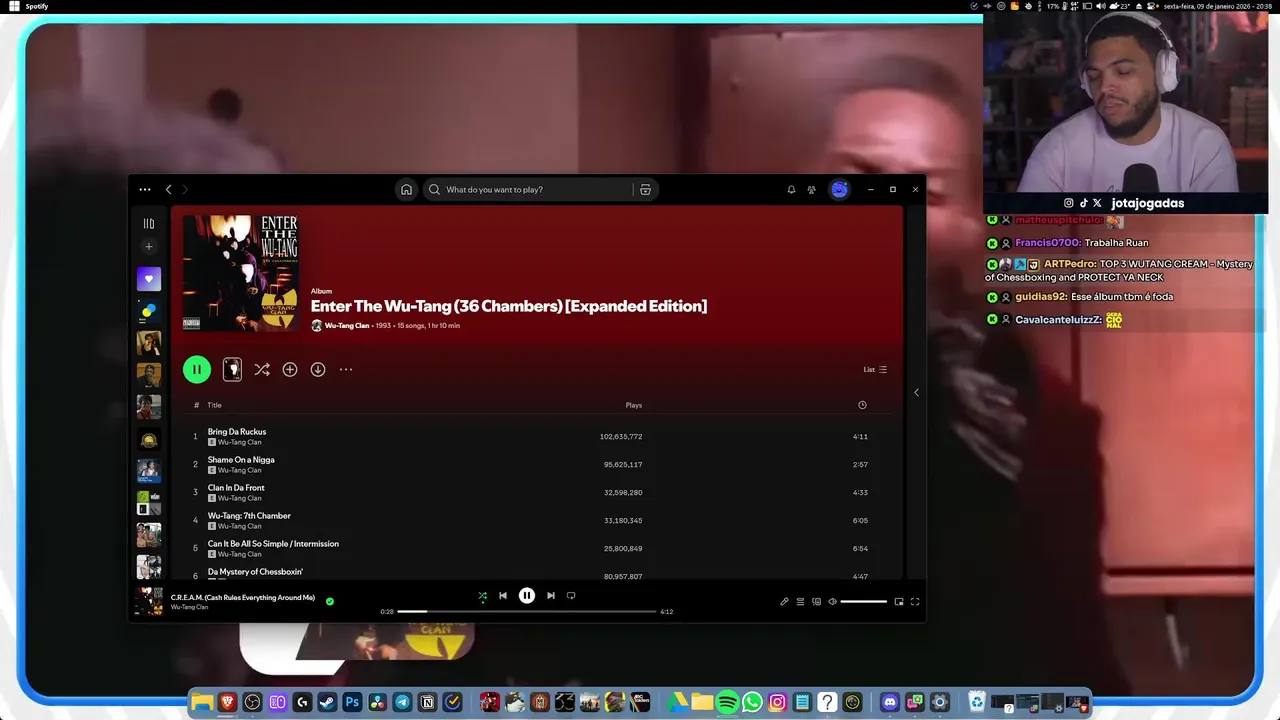The height and width of the screenshot is (720, 1280).
Task: Open the What's New notifications bell
Action: tap(791, 189)
